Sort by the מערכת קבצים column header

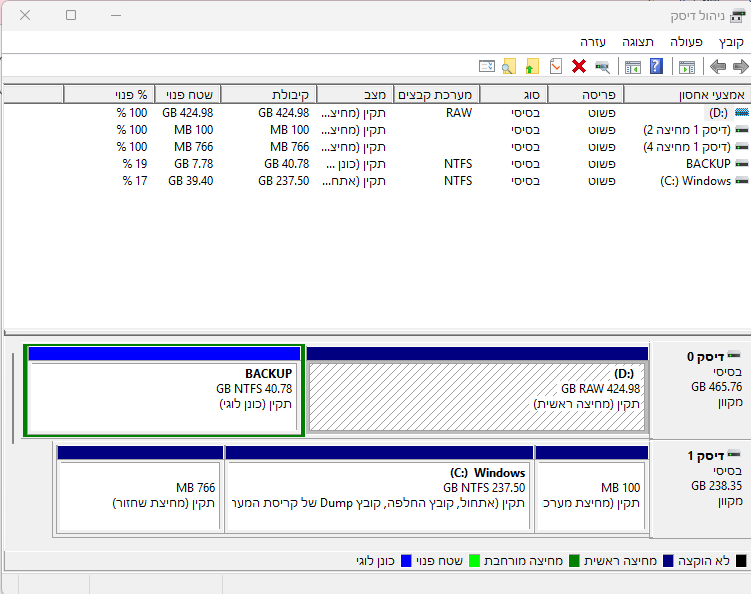click(x=436, y=94)
